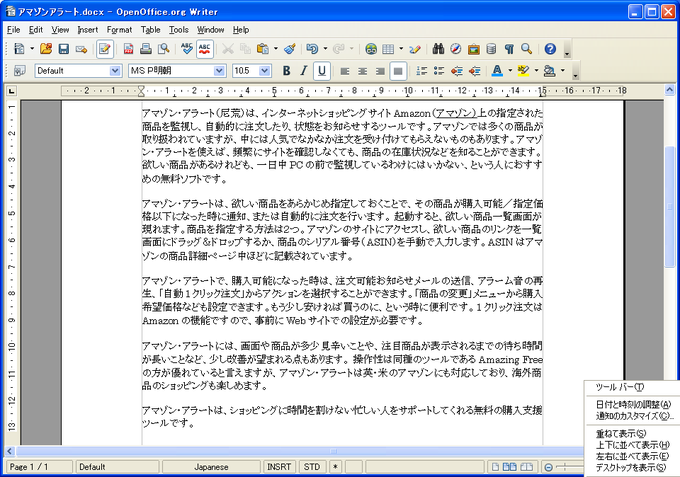Image resolution: width=680 pixels, height=477 pixels.
Task: Expand Highlighting color dropdown arrow
Action: pos(536,71)
